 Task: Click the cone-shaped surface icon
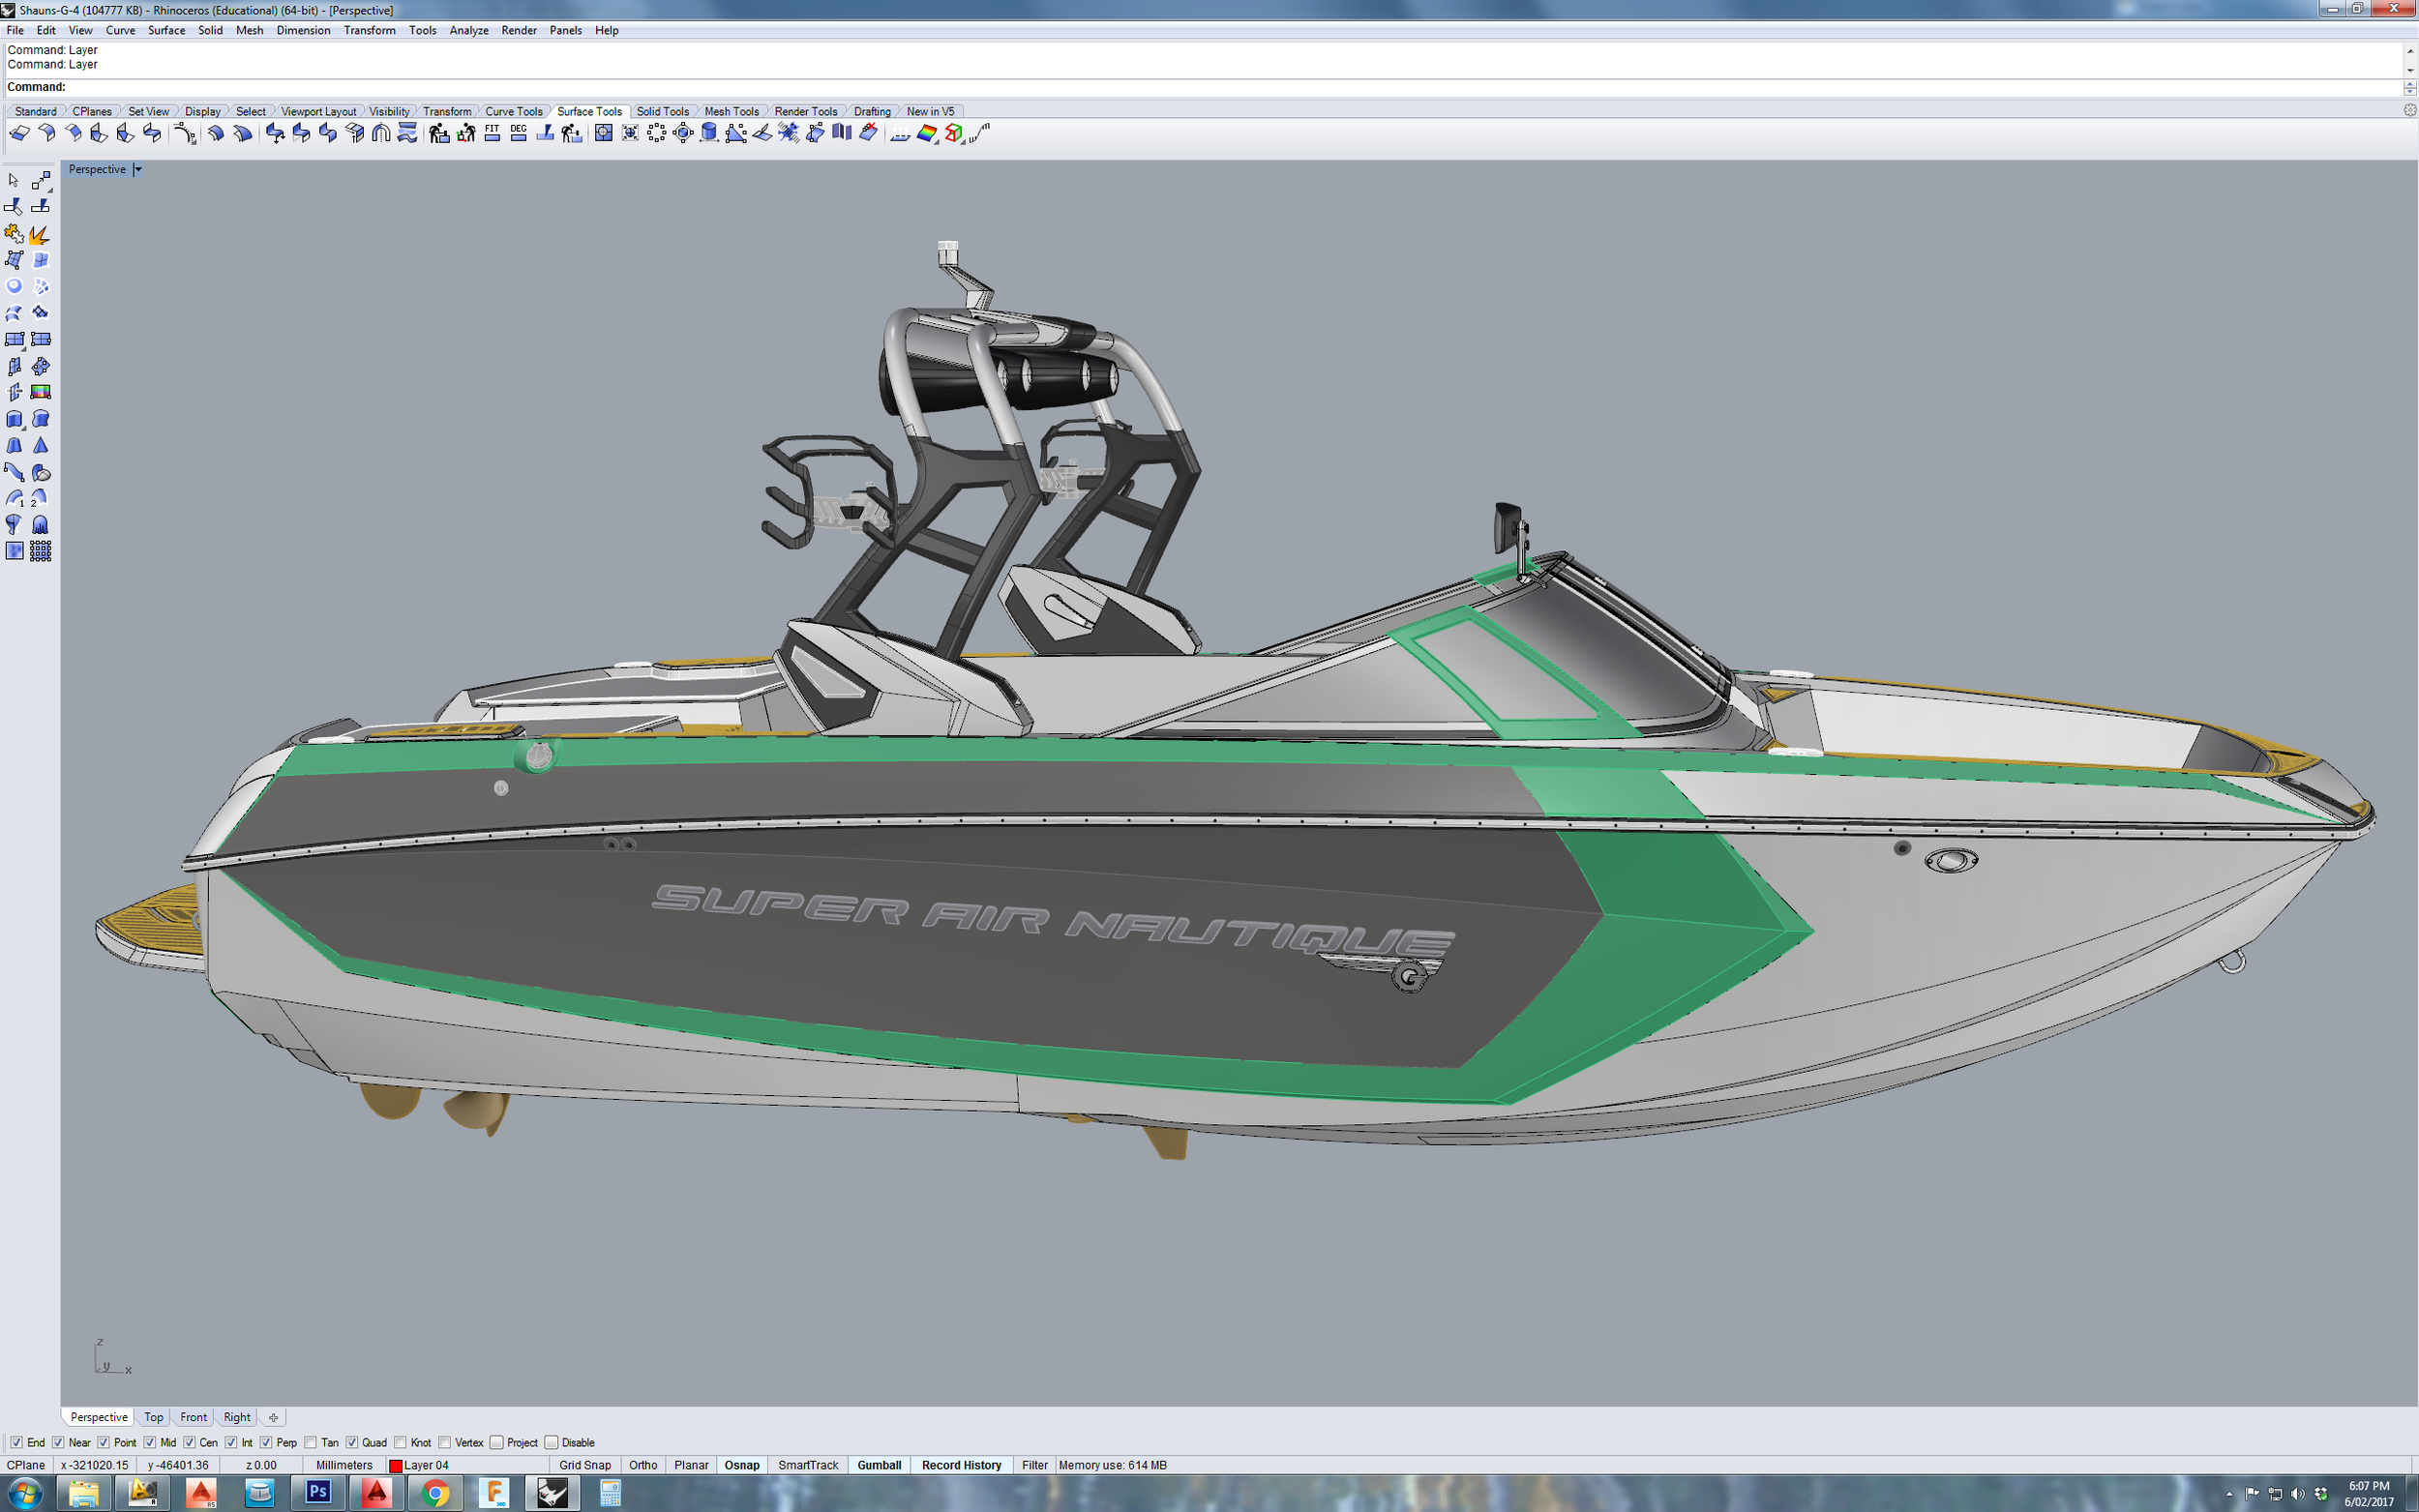click(40, 446)
